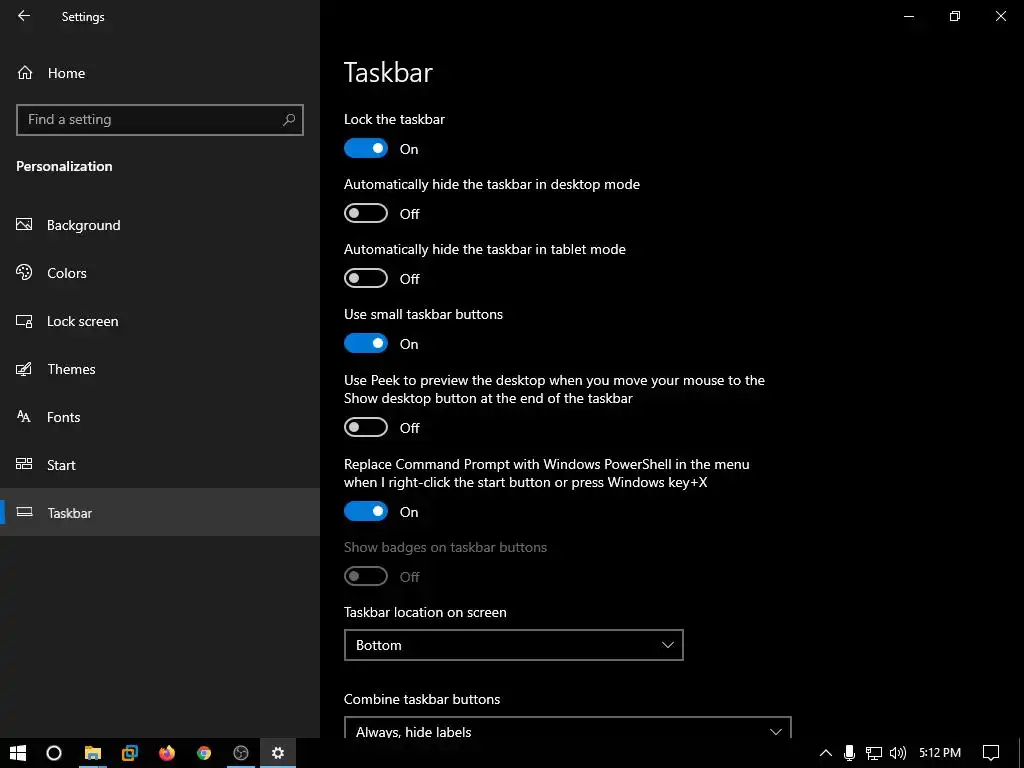Toggle Replace Command Prompt with PowerShell

click(366, 511)
